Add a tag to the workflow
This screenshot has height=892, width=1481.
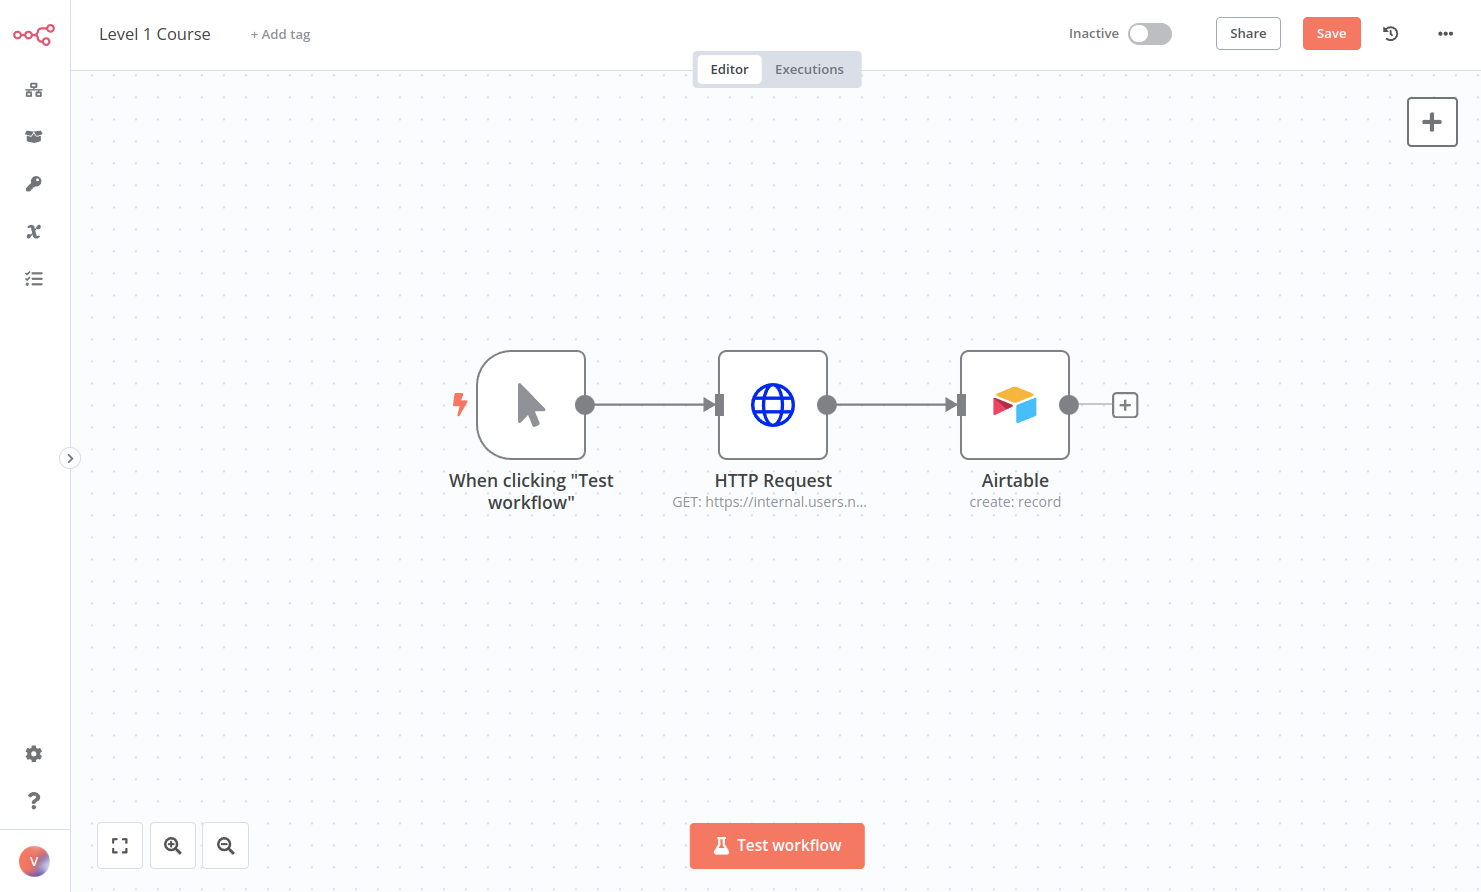(280, 33)
